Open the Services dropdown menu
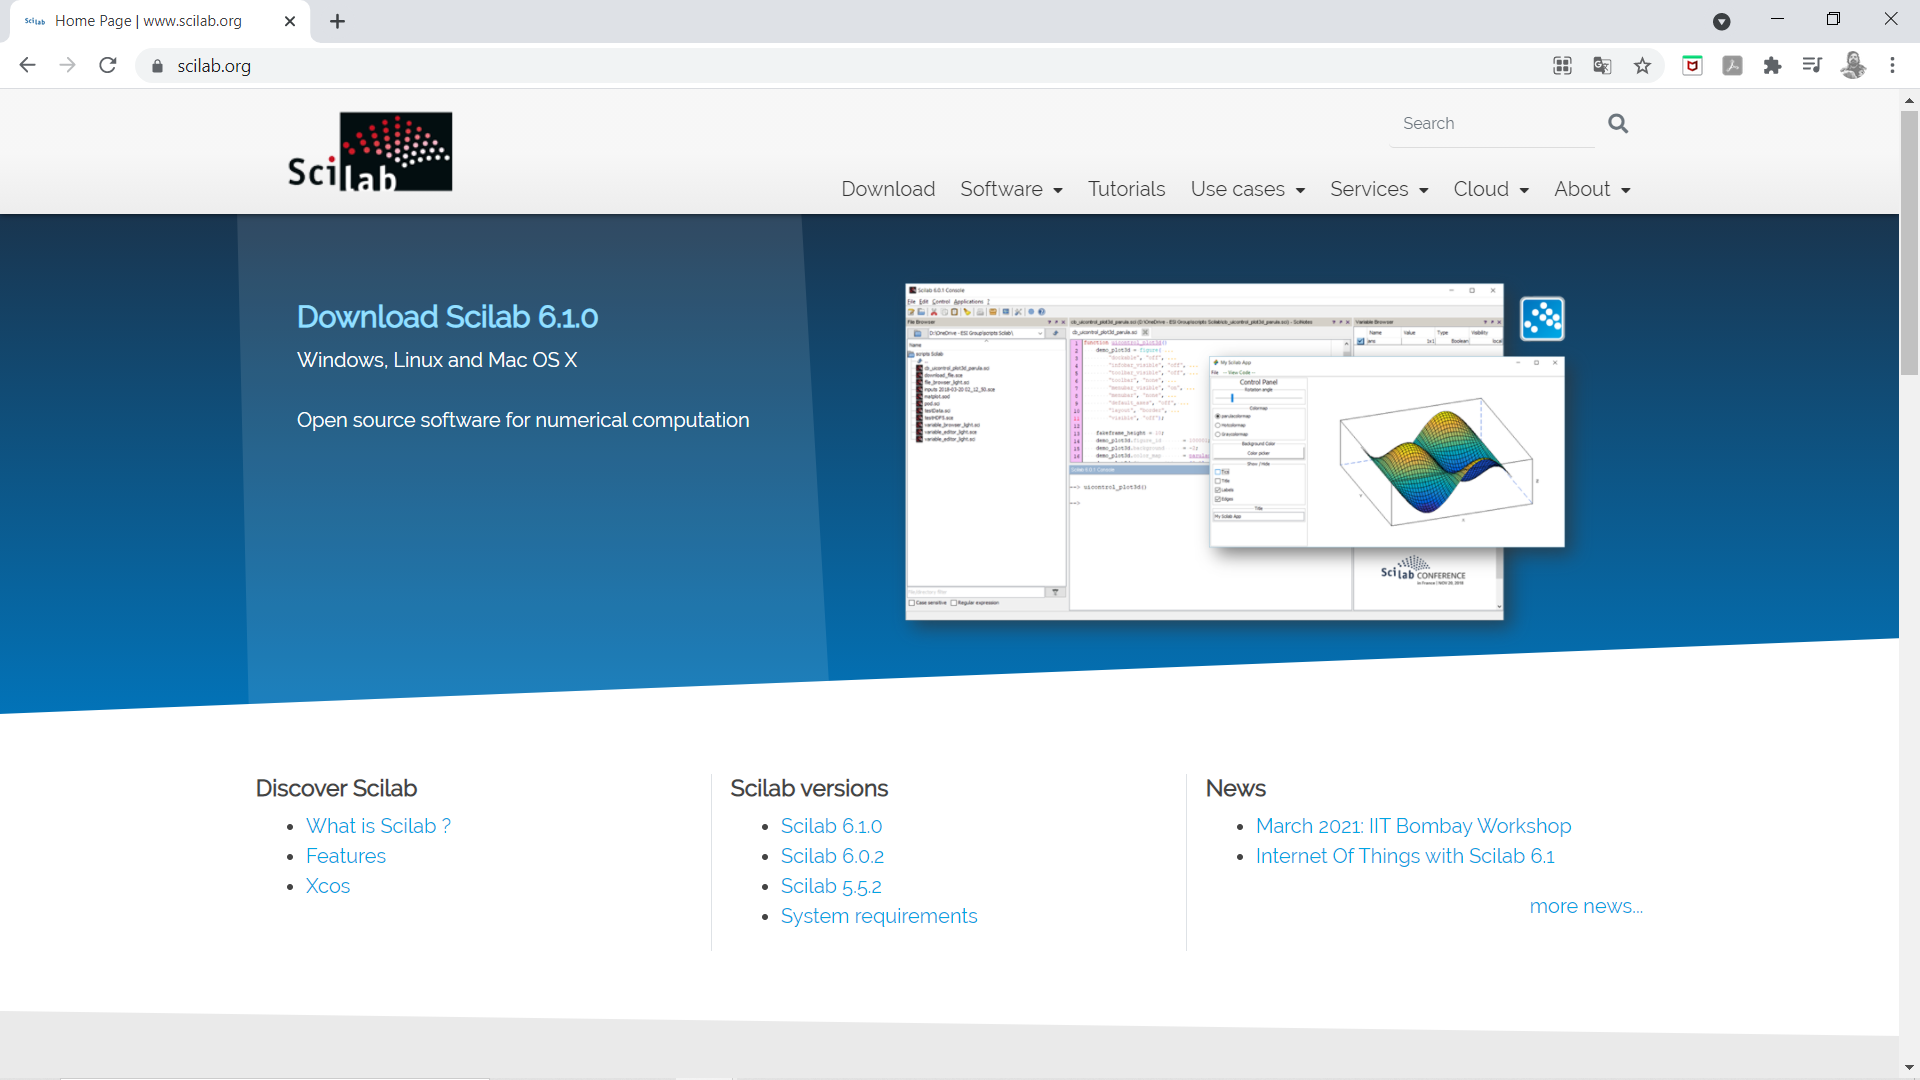Image resolution: width=1920 pixels, height=1080 pixels. pos(1378,189)
